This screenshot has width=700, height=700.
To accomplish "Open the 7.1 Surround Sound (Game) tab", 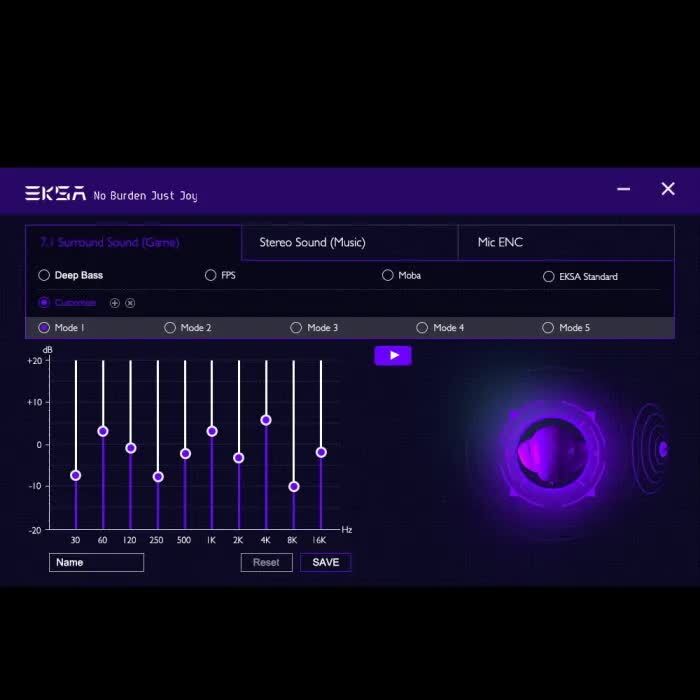I will 110,243.
